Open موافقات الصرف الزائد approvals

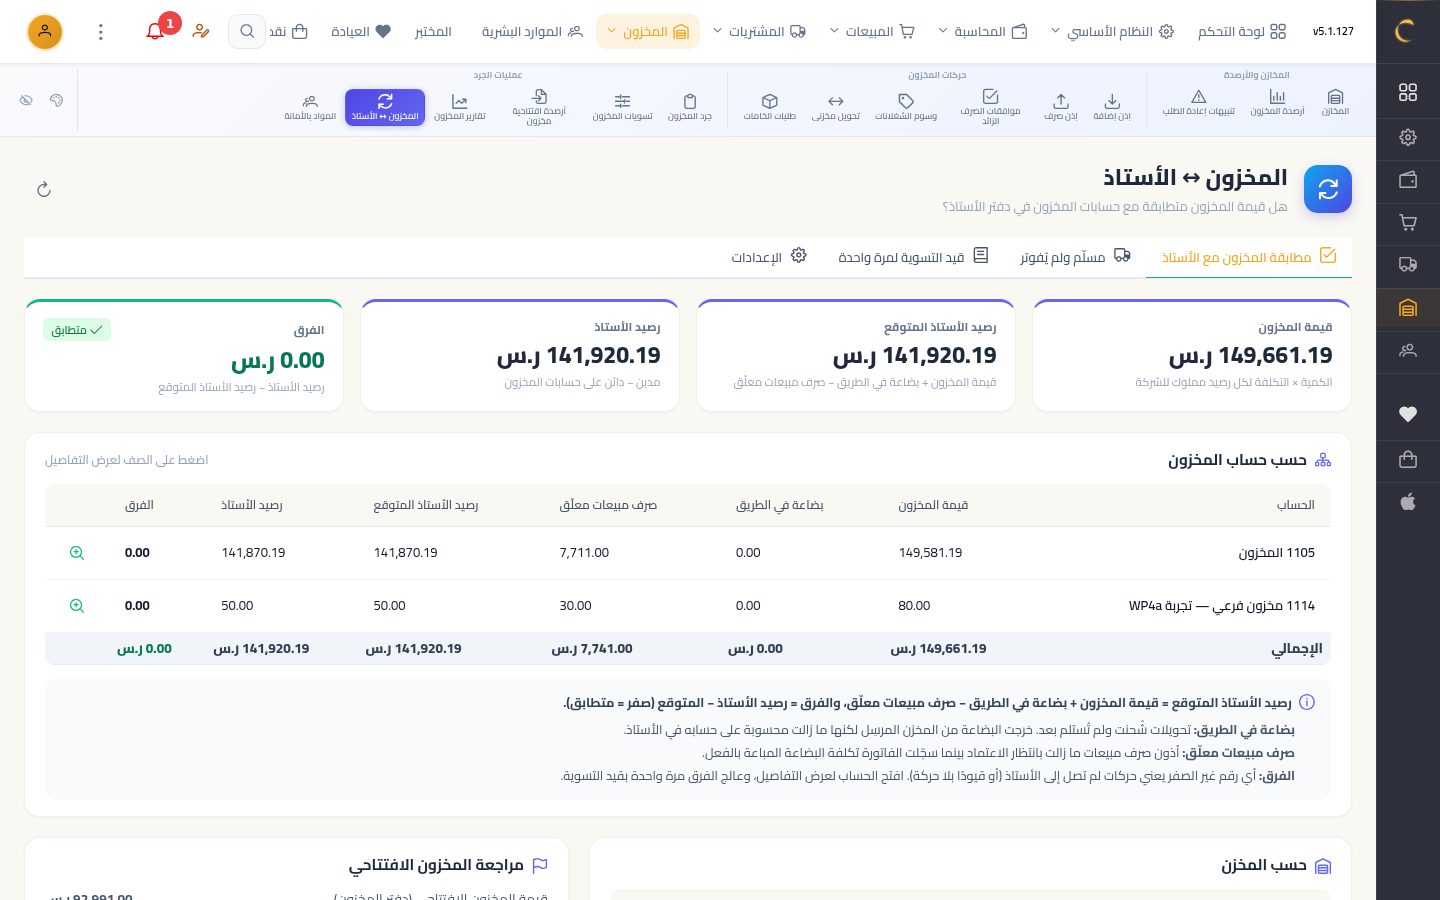(990, 107)
